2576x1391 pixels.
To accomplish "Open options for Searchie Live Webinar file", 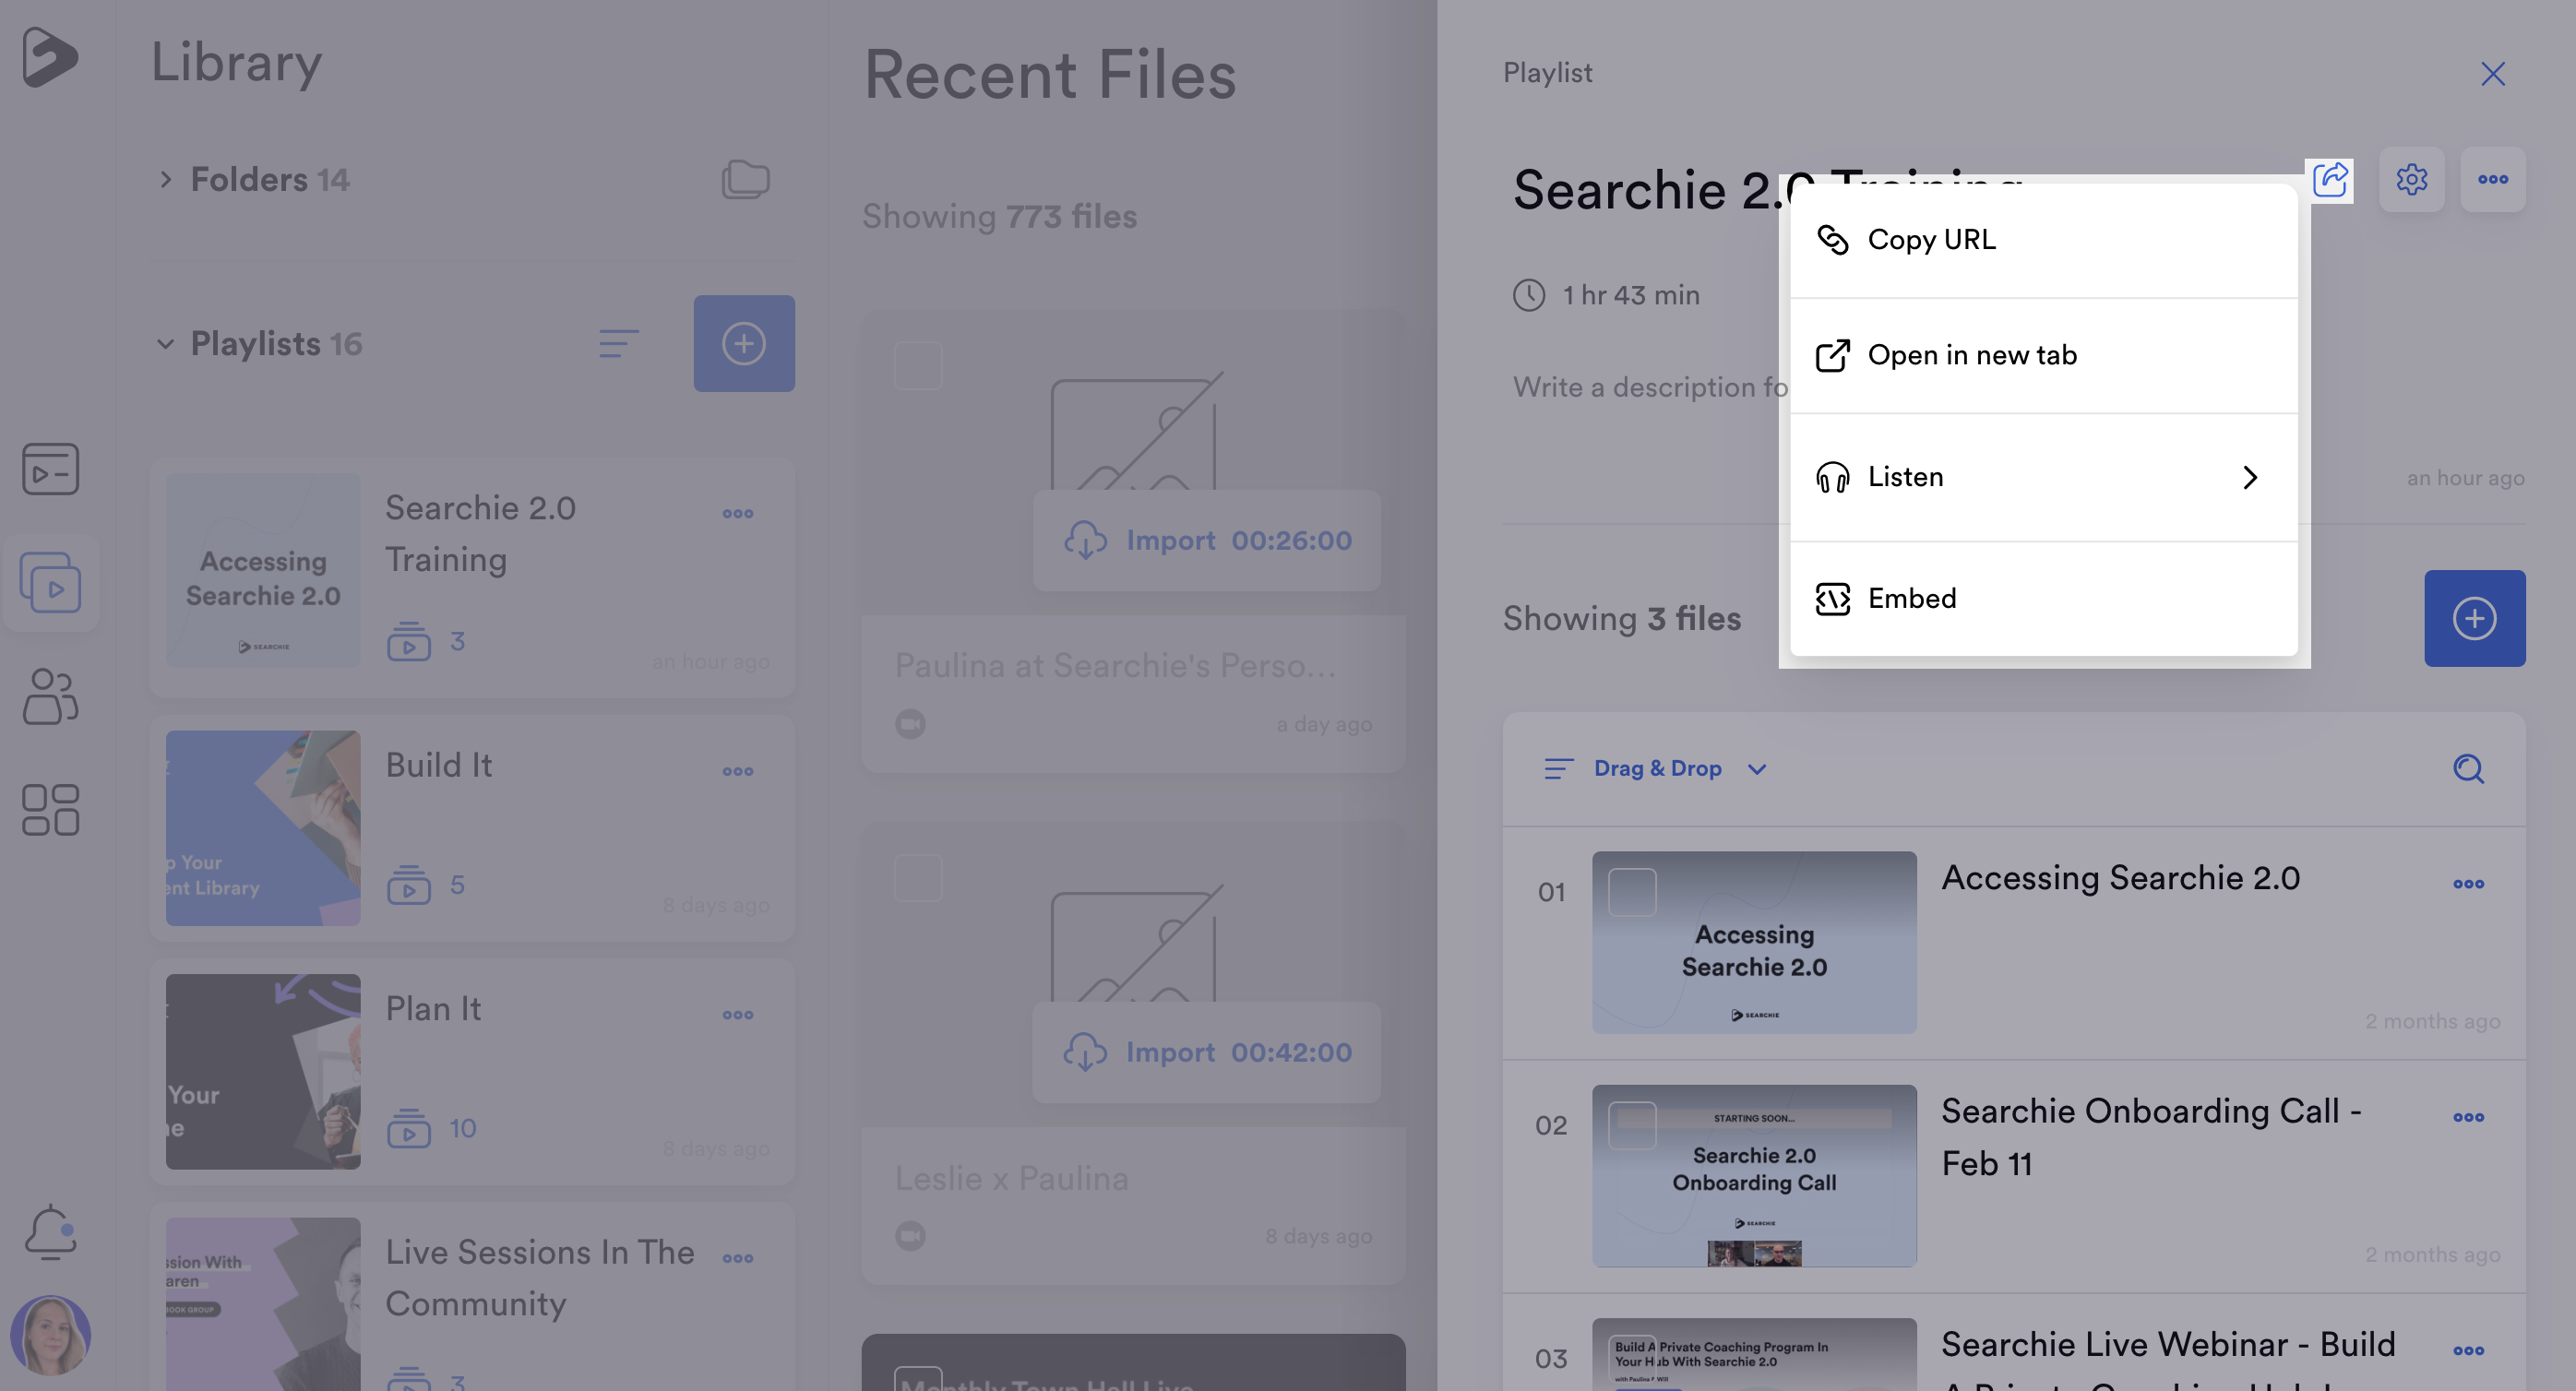I will tap(2468, 1350).
